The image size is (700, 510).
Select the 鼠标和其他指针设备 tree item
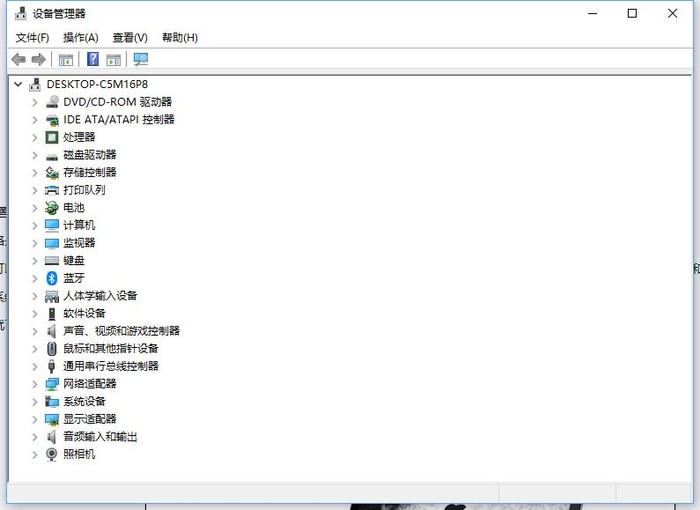click(110, 349)
